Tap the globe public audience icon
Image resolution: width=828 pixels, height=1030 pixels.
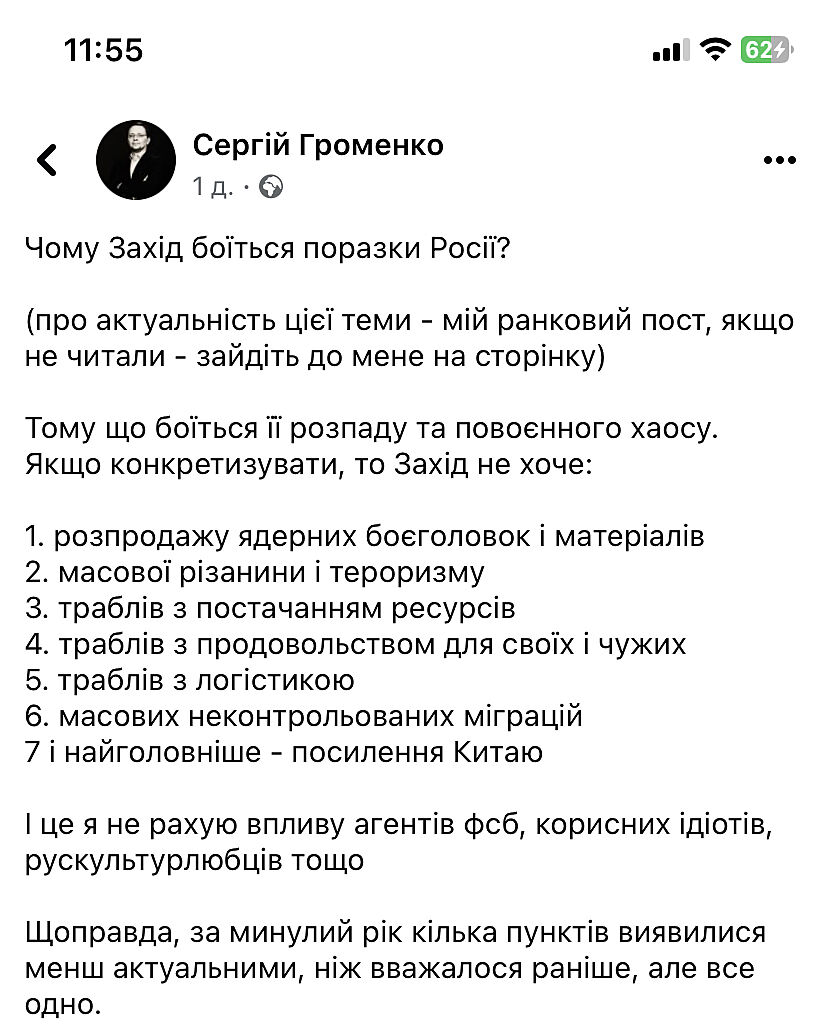coord(271,186)
